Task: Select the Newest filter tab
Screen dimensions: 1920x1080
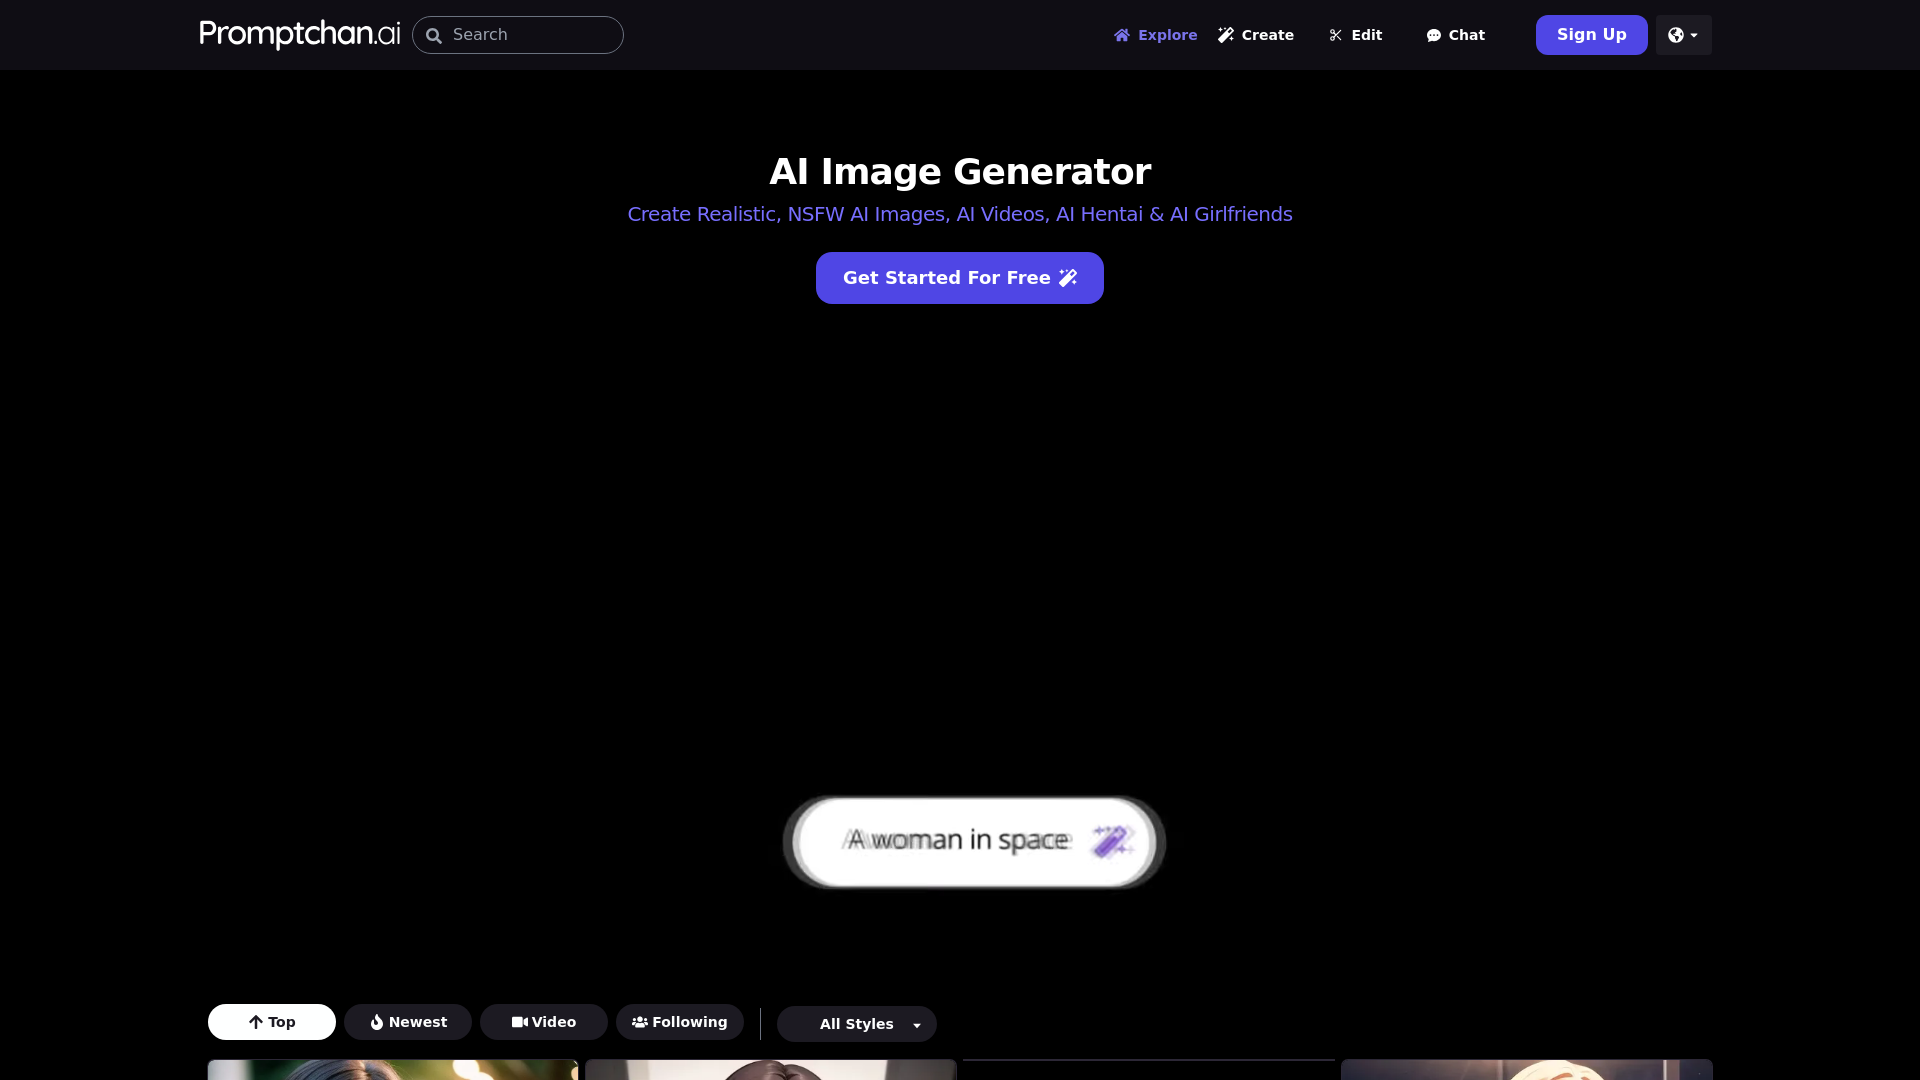Action: 408,1022
